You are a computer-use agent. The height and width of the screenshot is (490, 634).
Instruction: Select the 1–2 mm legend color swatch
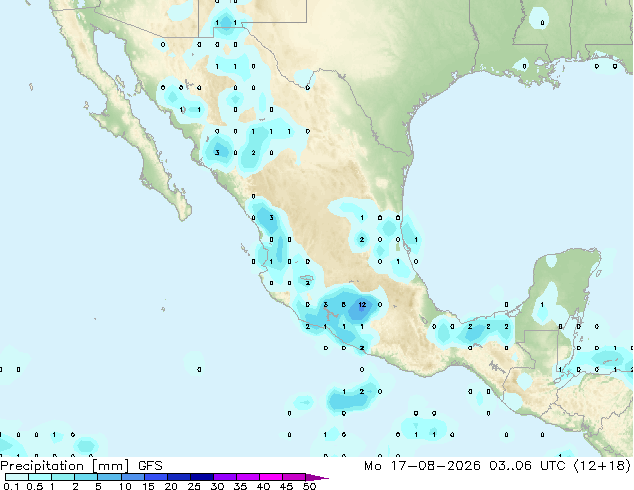pos(63,477)
